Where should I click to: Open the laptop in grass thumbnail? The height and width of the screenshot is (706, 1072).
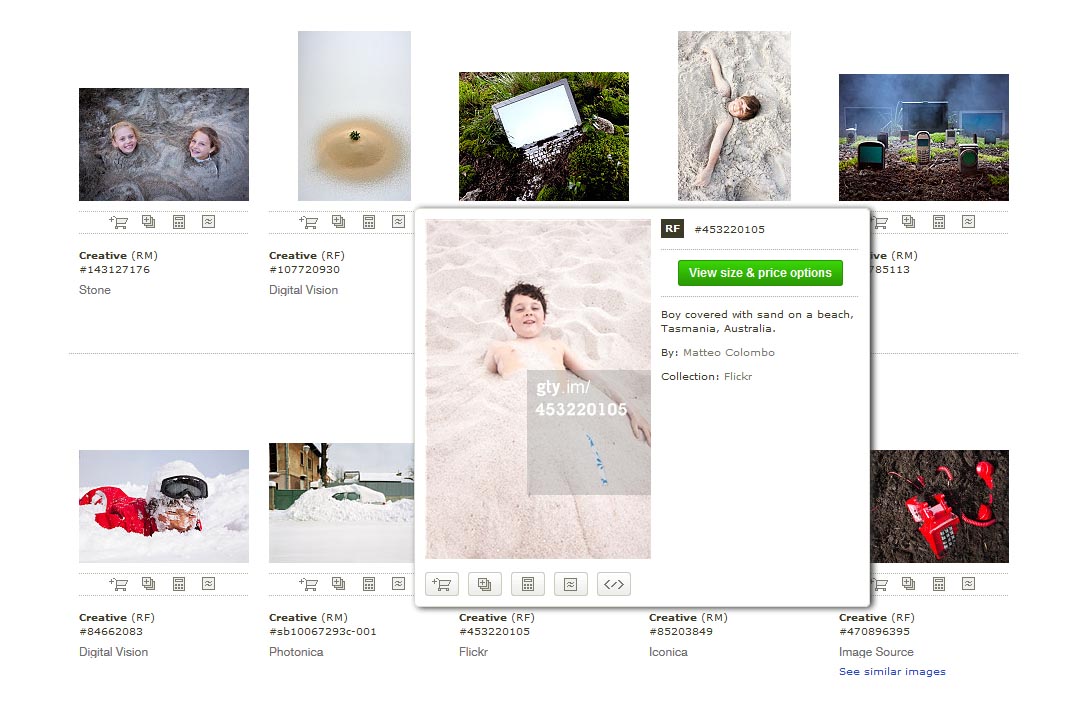544,136
